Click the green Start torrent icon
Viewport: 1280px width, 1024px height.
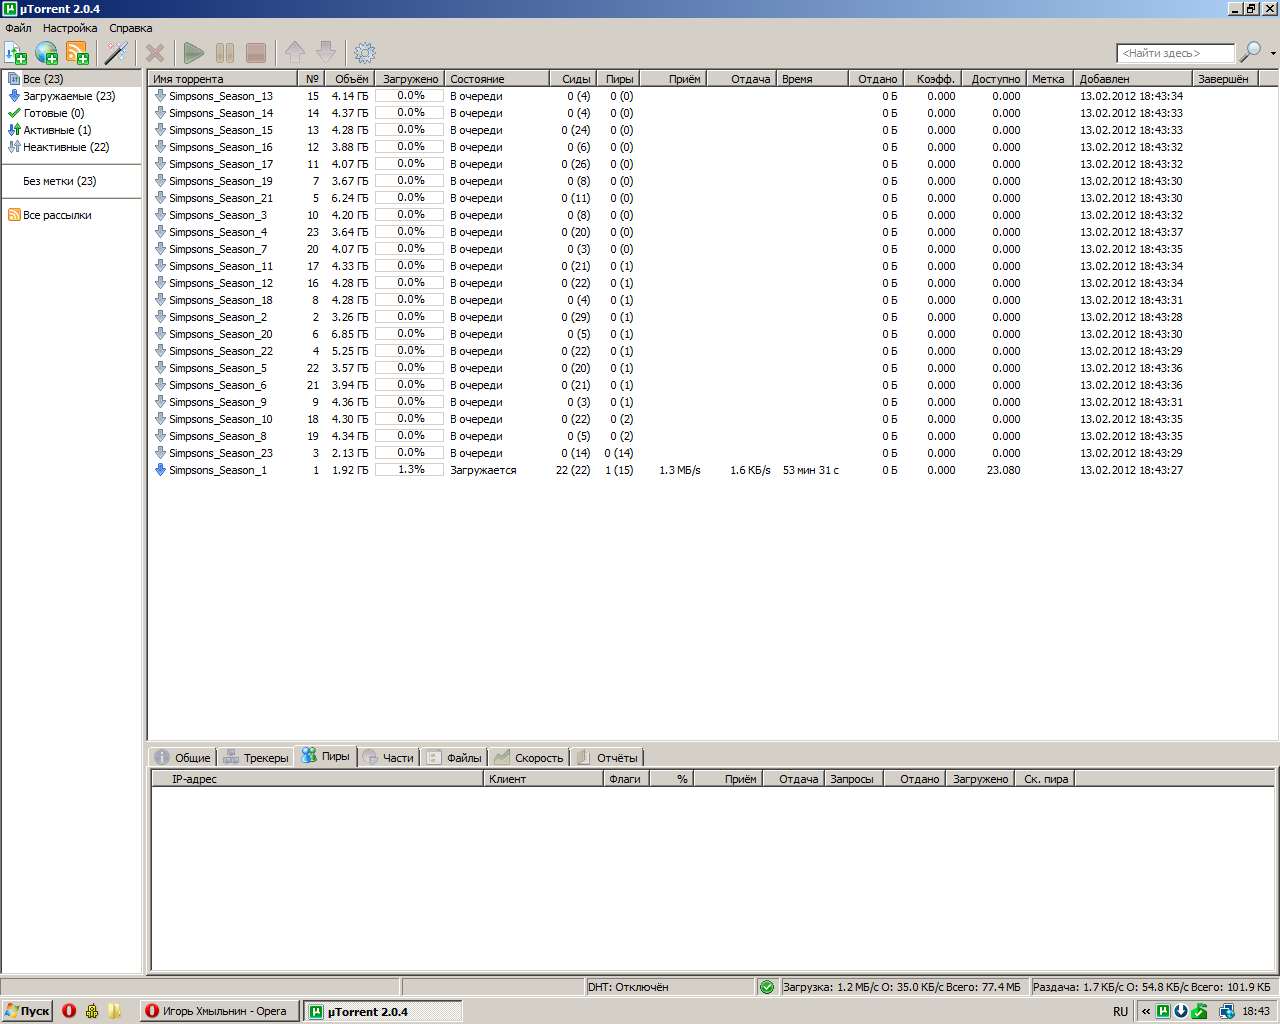(x=194, y=52)
